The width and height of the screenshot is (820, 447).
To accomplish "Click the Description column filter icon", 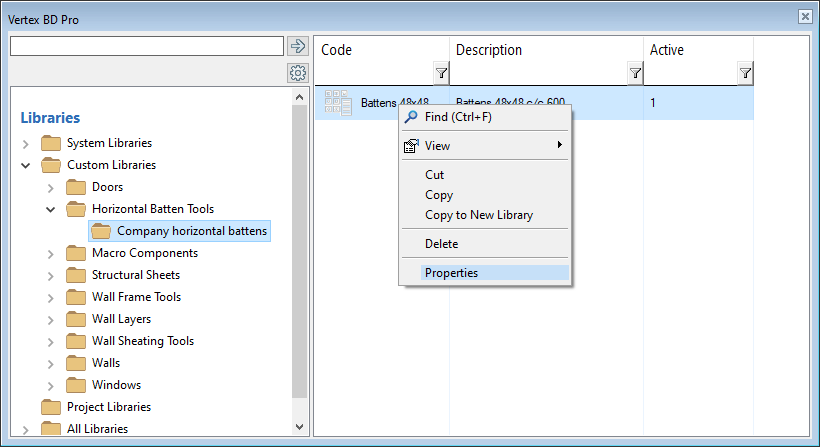I will click(635, 73).
